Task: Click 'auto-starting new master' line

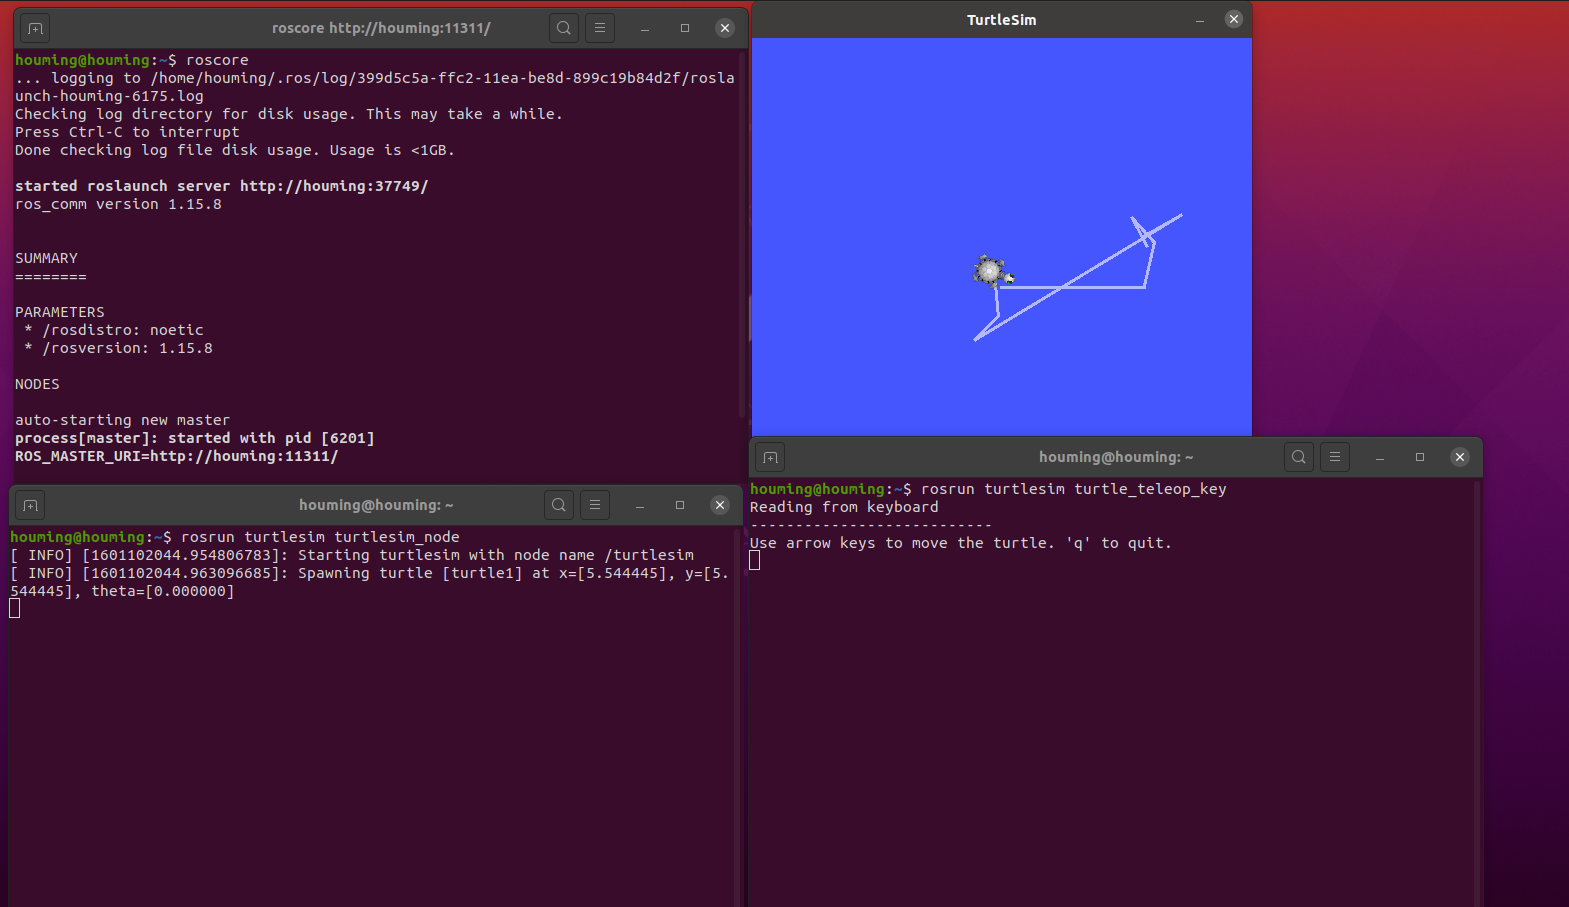Action: pyautogui.click(x=122, y=420)
